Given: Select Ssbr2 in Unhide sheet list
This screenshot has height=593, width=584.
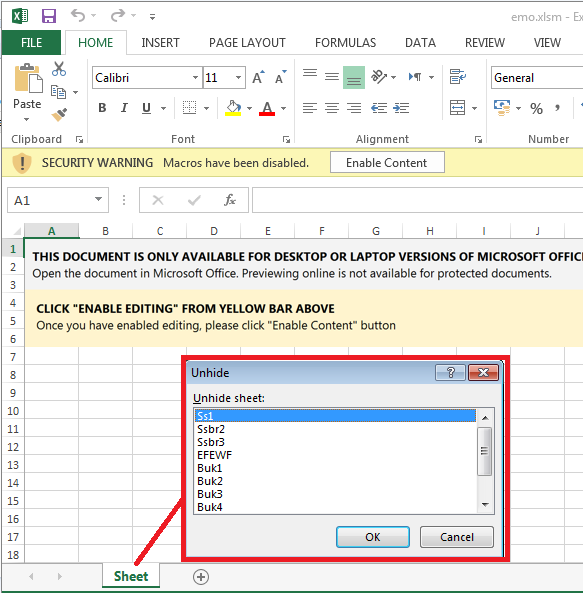Looking at the screenshot, I should (335, 429).
